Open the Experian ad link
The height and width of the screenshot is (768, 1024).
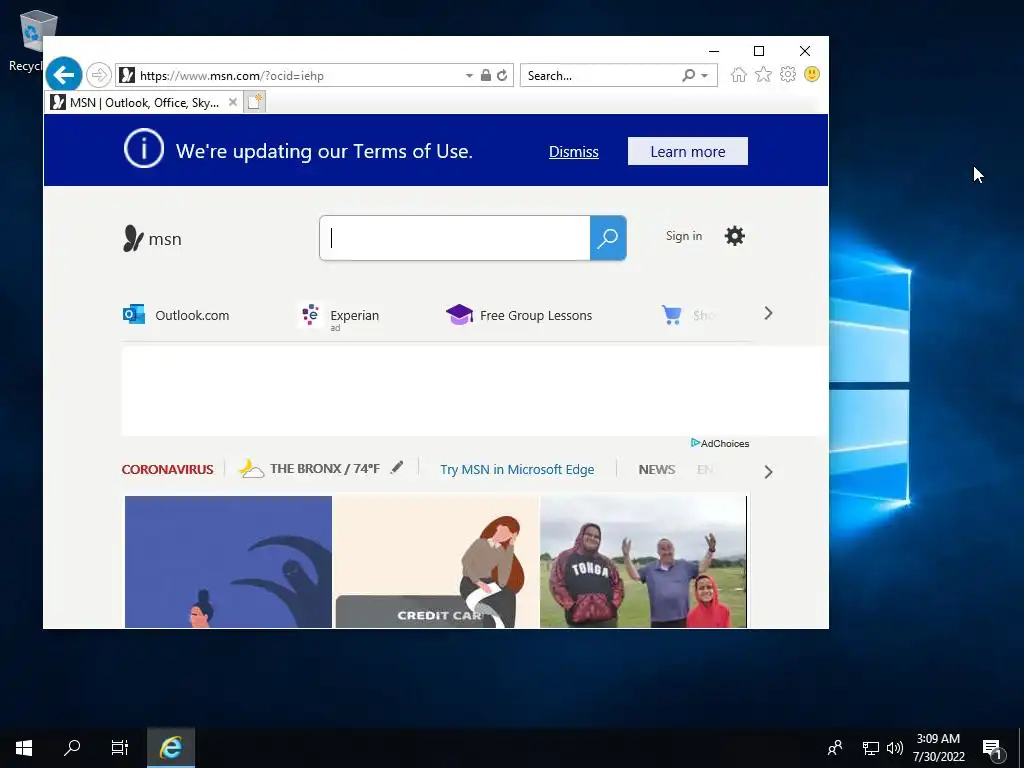pos(340,316)
